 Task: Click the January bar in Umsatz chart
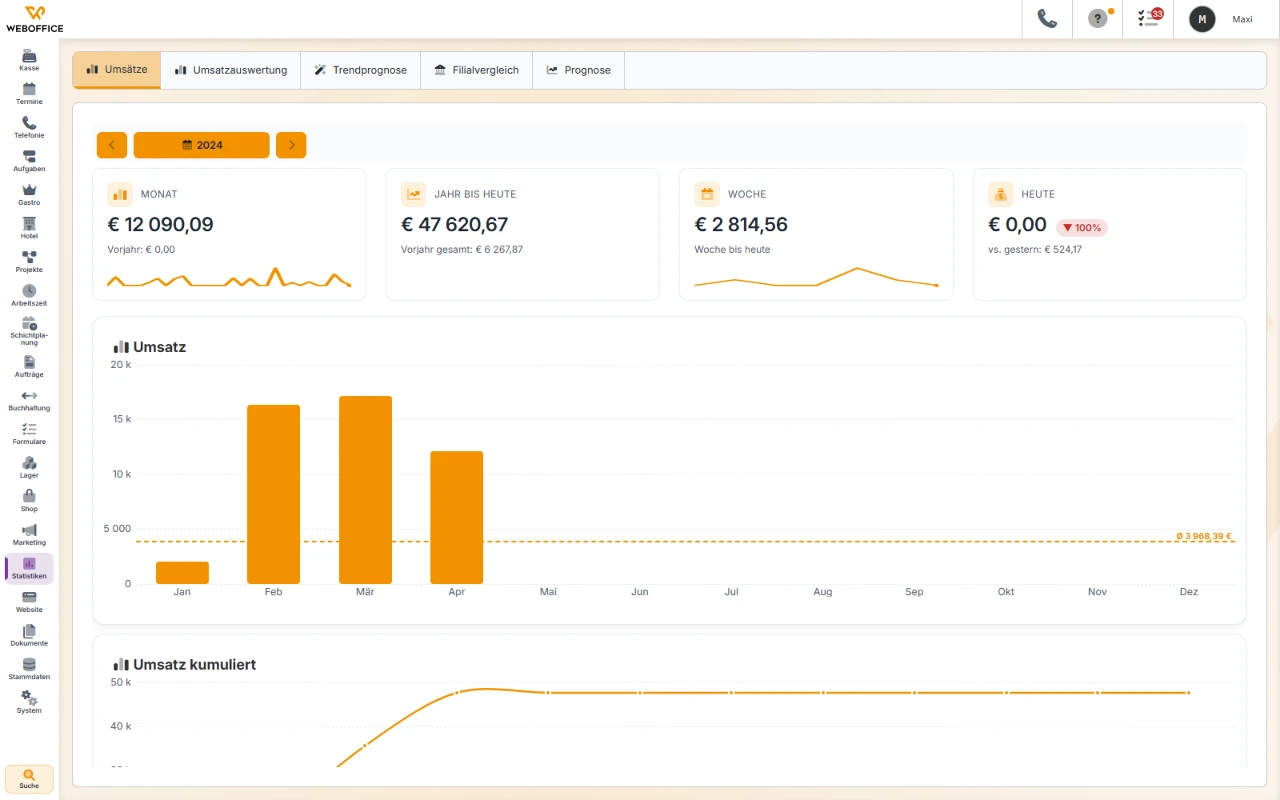pyautogui.click(x=182, y=573)
